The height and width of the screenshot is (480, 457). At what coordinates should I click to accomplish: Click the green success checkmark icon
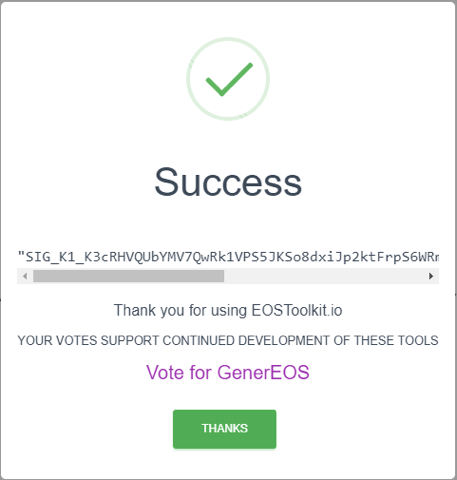point(229,79)
